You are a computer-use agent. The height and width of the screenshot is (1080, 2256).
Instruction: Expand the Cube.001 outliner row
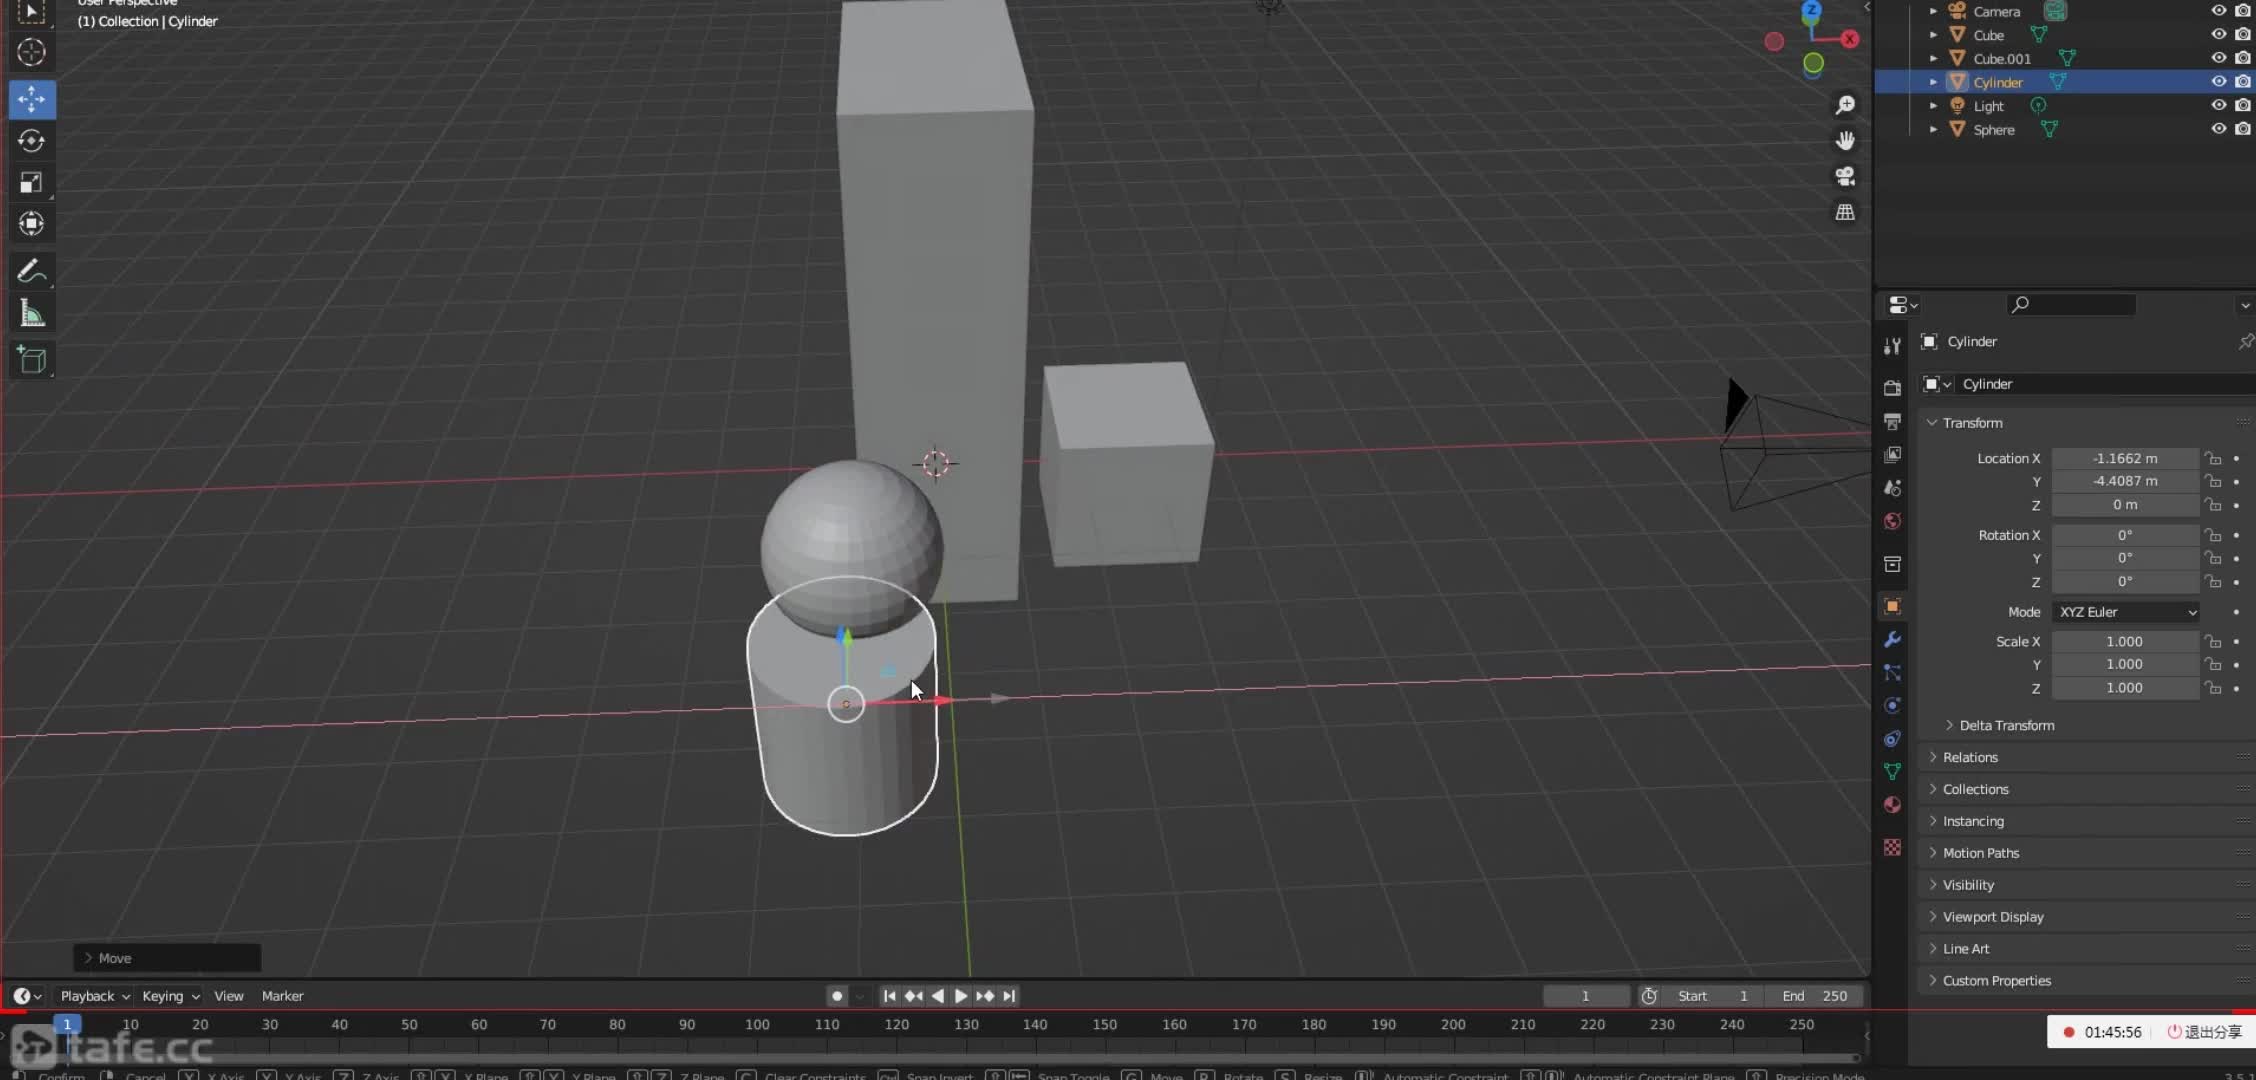[x=1933, y=58]
